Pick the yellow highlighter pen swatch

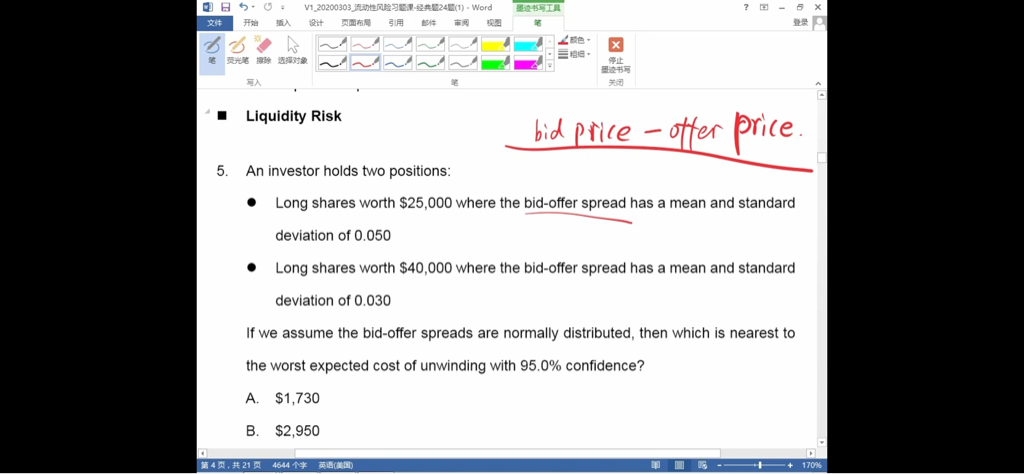(x=495, y=44)
